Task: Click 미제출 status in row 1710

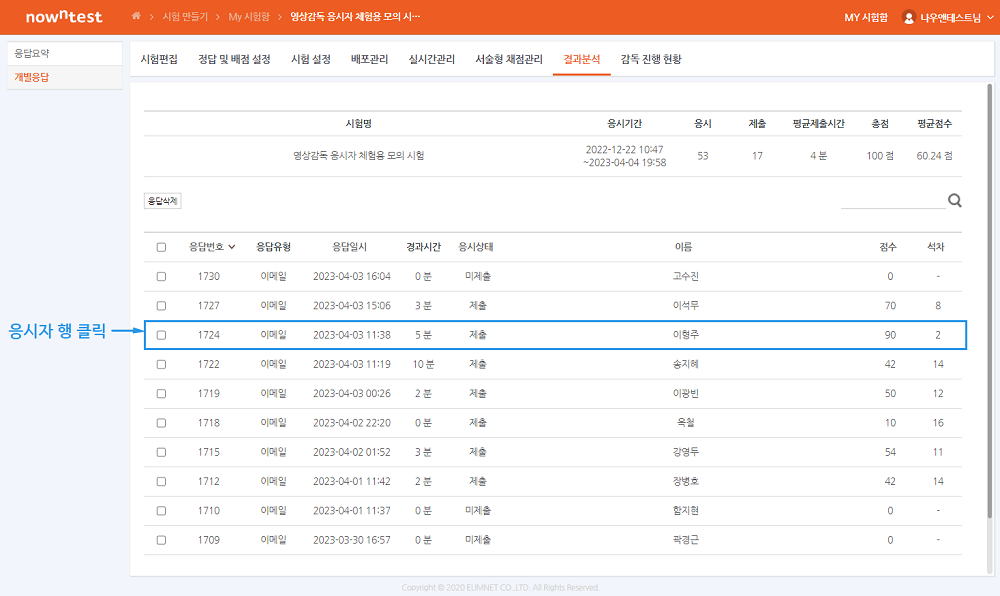Action: pos(478,511)
